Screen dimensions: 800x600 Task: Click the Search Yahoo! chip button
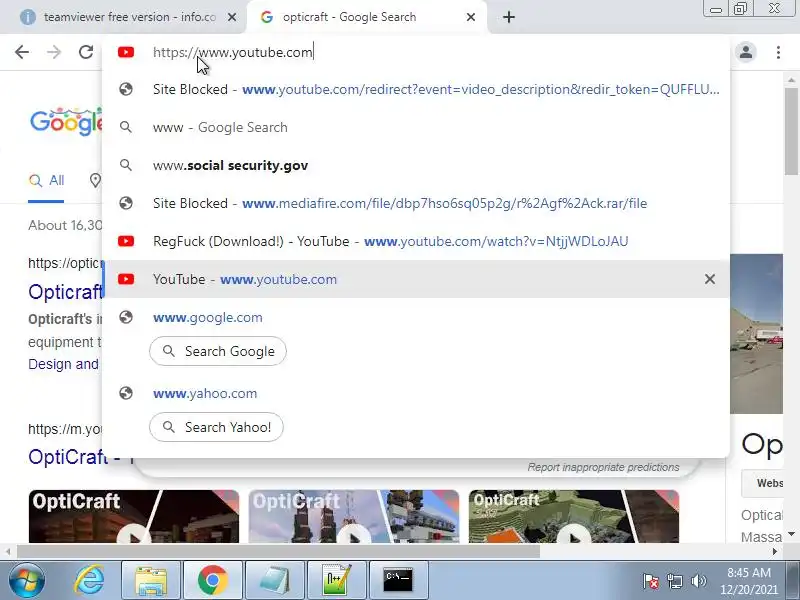[216, 427]
